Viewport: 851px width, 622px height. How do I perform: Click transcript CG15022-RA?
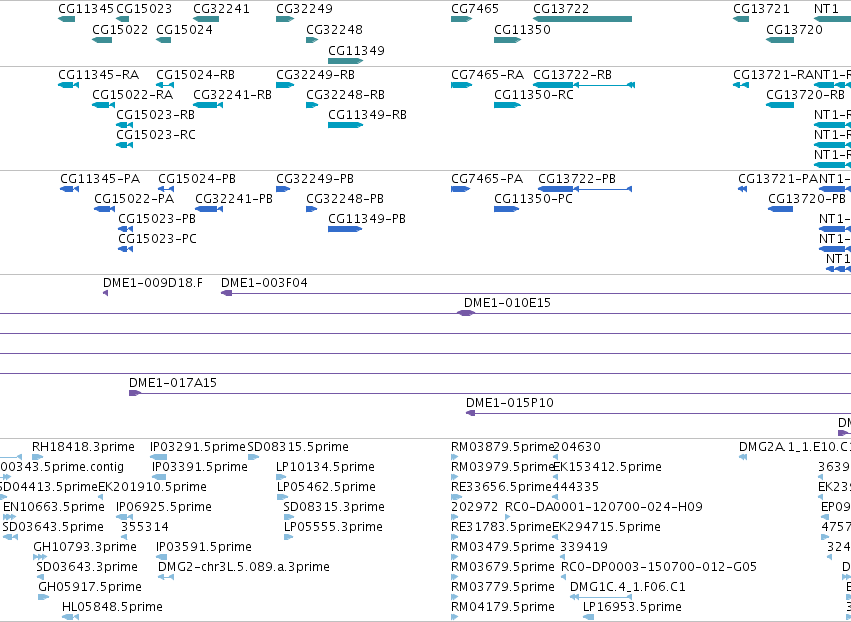point(132,95)
